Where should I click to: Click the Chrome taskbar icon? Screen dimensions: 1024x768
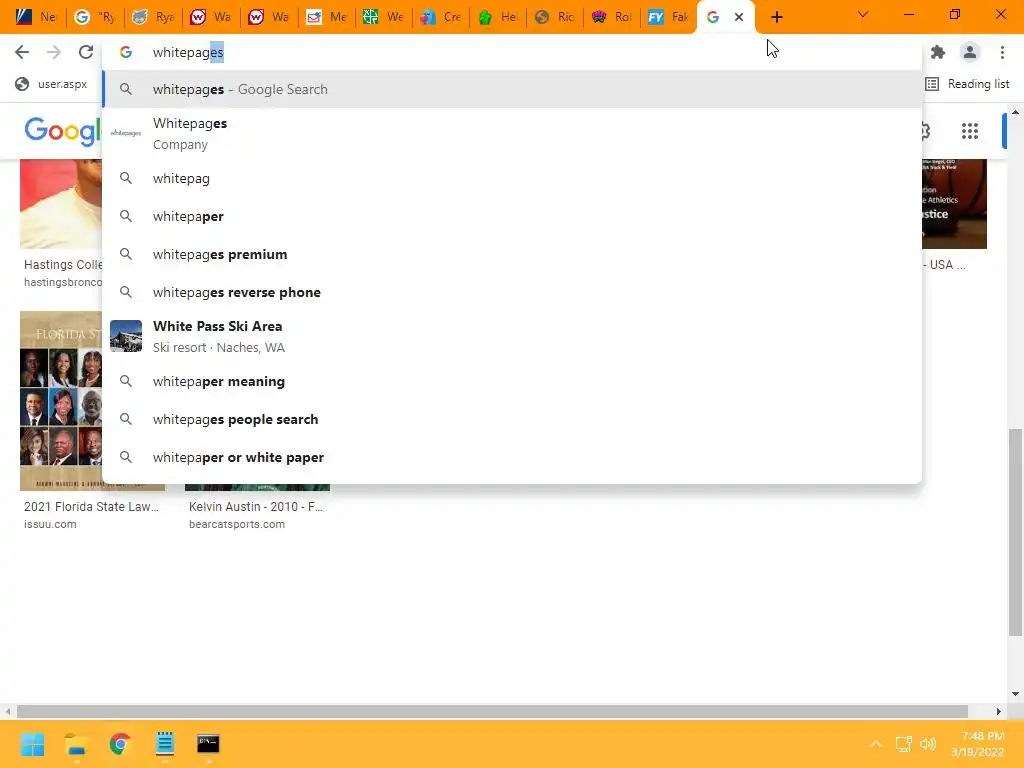coord(120,744)
